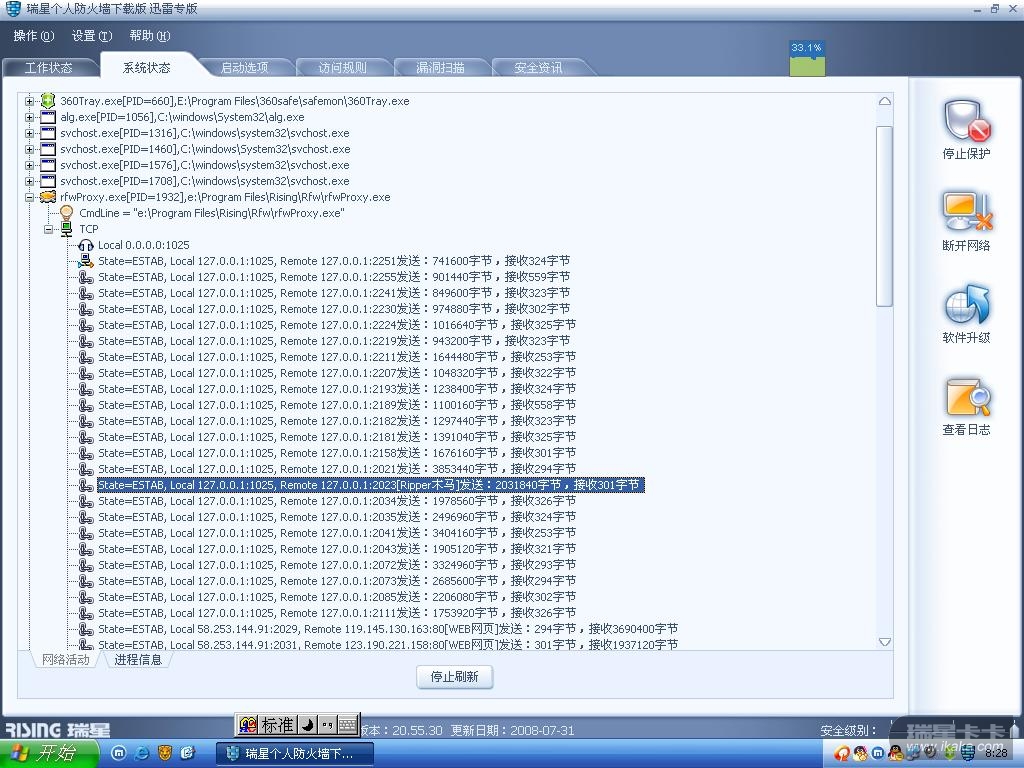Click the IME punctuation toggle icon
1024x768 pixels.
pyautogui.click(x=327, y=724)
